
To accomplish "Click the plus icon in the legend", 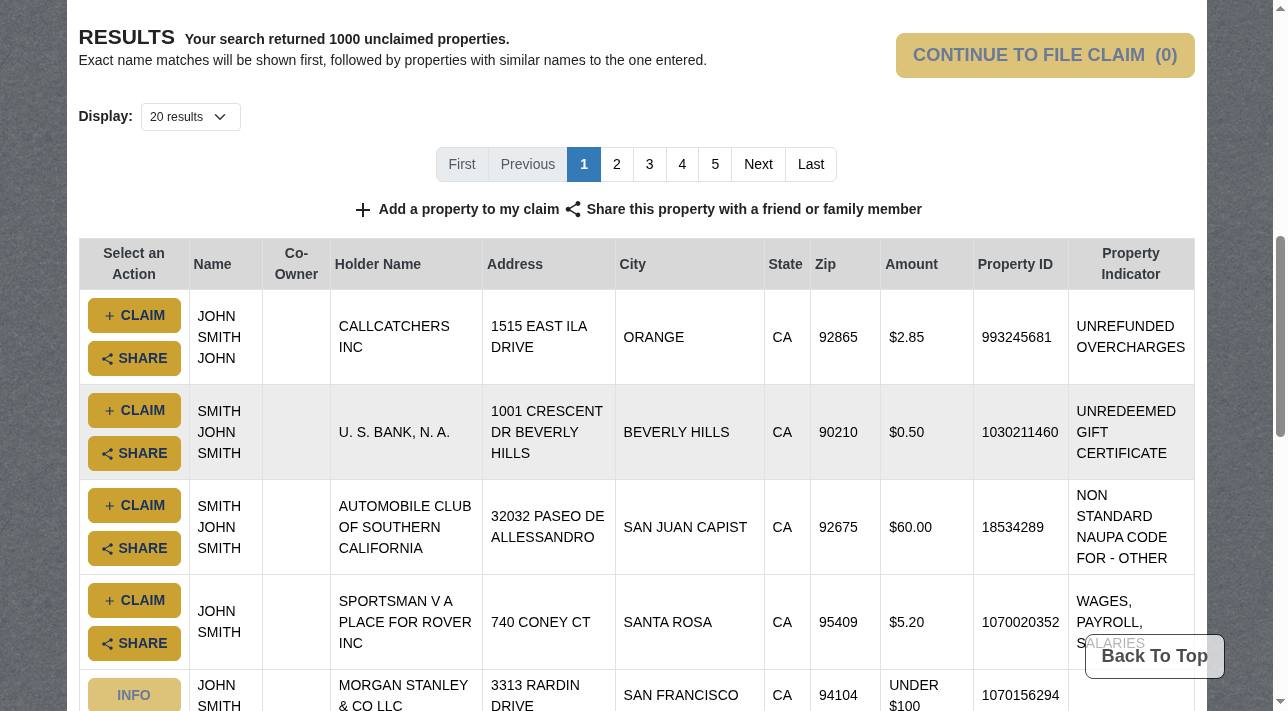I will [363, 210].
